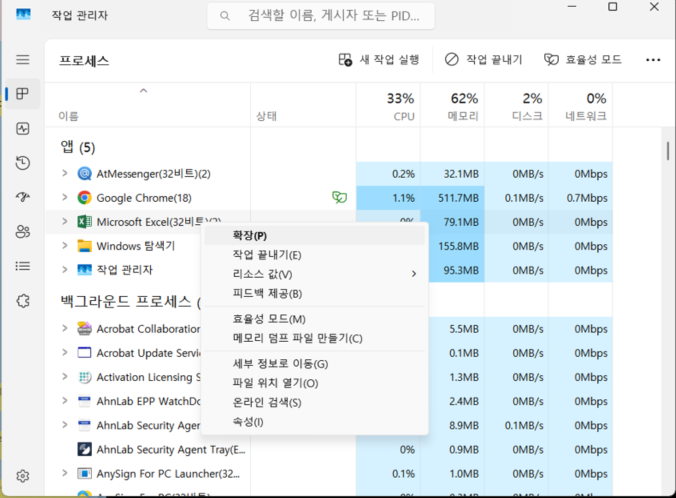Click the 백그라운드 프로세스 group heading
676x498 pixels.
pyautogui.click(x=130, y=301)
